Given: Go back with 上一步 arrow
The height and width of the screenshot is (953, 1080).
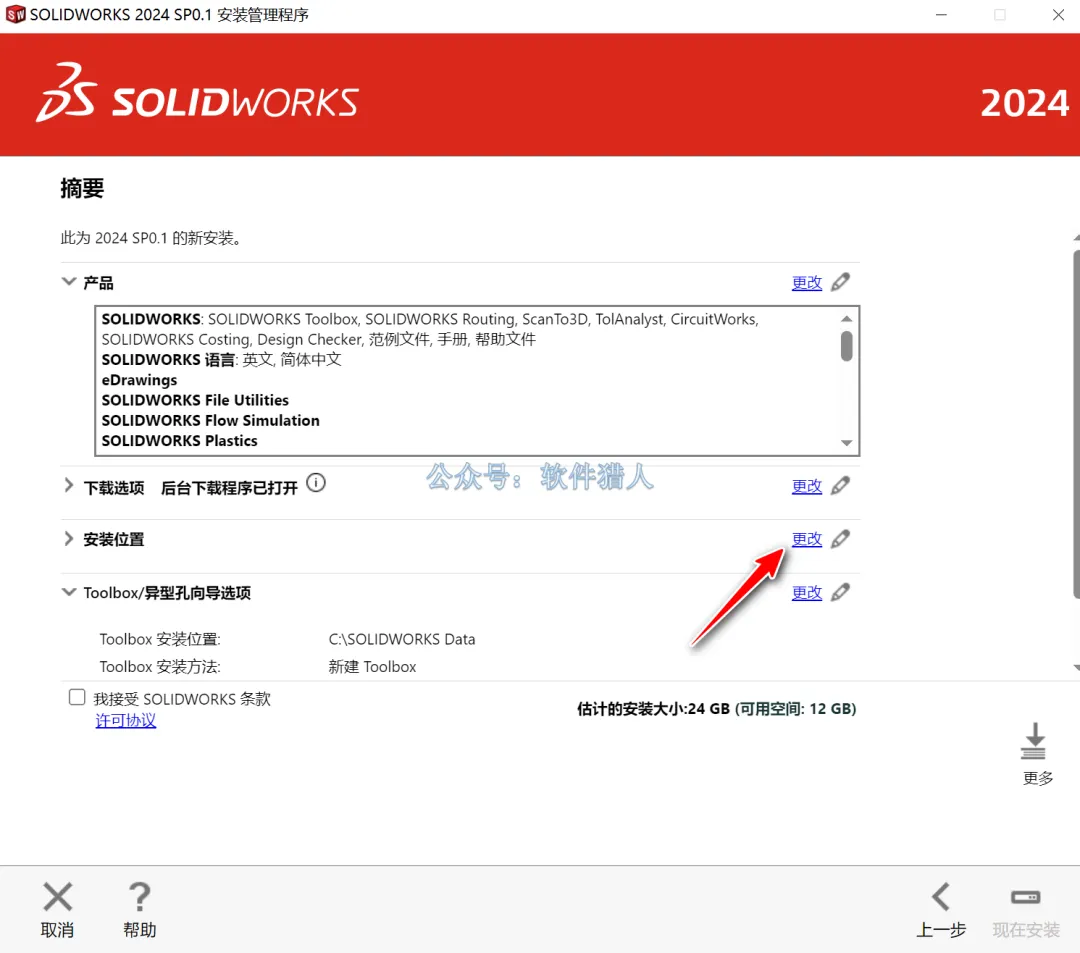Looking at the screenshot, I should pyautogui.click(x=941, y=897).
